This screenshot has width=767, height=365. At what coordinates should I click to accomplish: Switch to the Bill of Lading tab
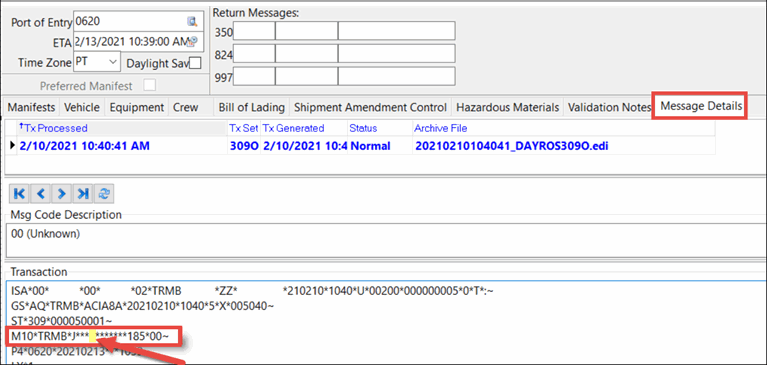coord(251,107)
